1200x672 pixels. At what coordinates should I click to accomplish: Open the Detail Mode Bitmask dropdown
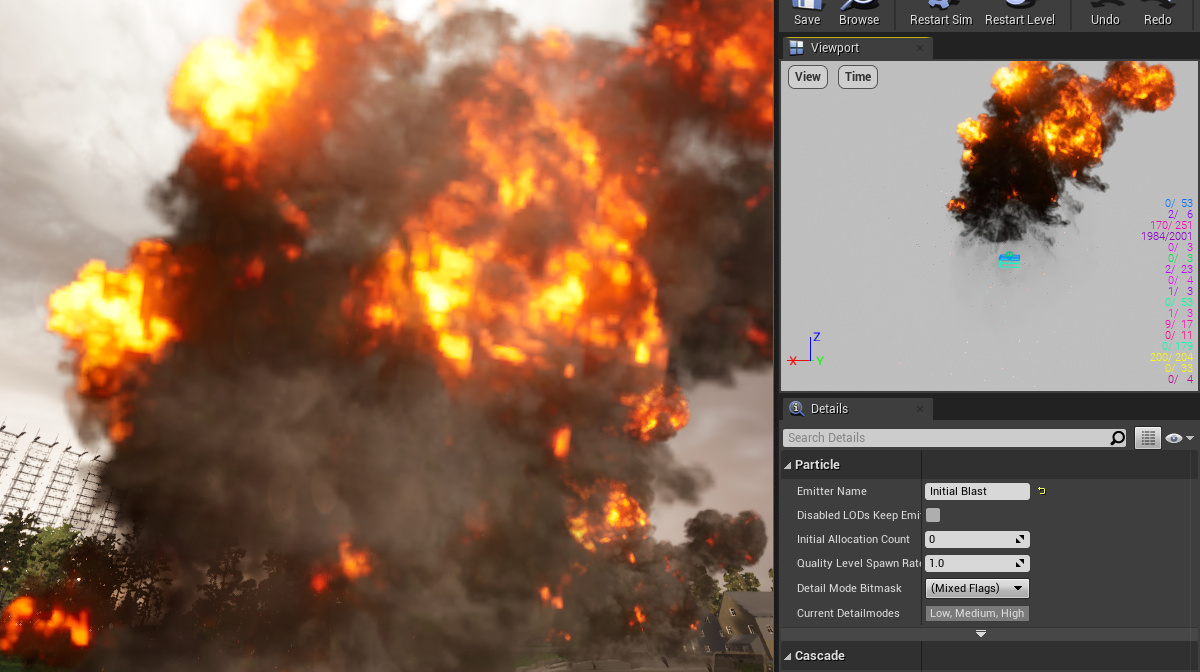click(977, 588)
